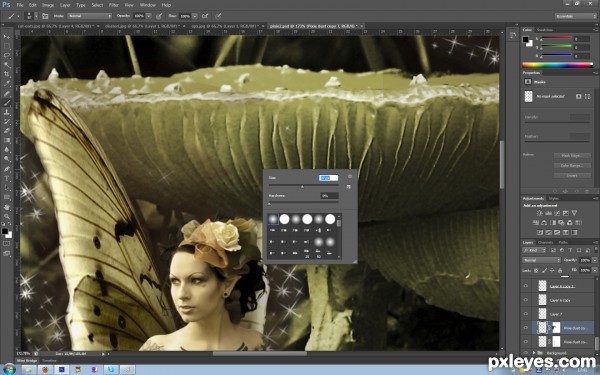Select the History Brush tool
The height and width of the screenshot is (375, 600).
pos(7,122)
